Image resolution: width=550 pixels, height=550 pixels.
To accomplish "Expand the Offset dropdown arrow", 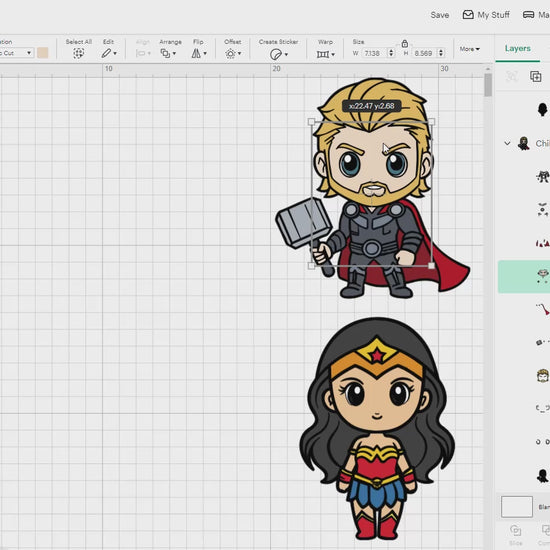I will pyautogui.click(x=240, y=54).
